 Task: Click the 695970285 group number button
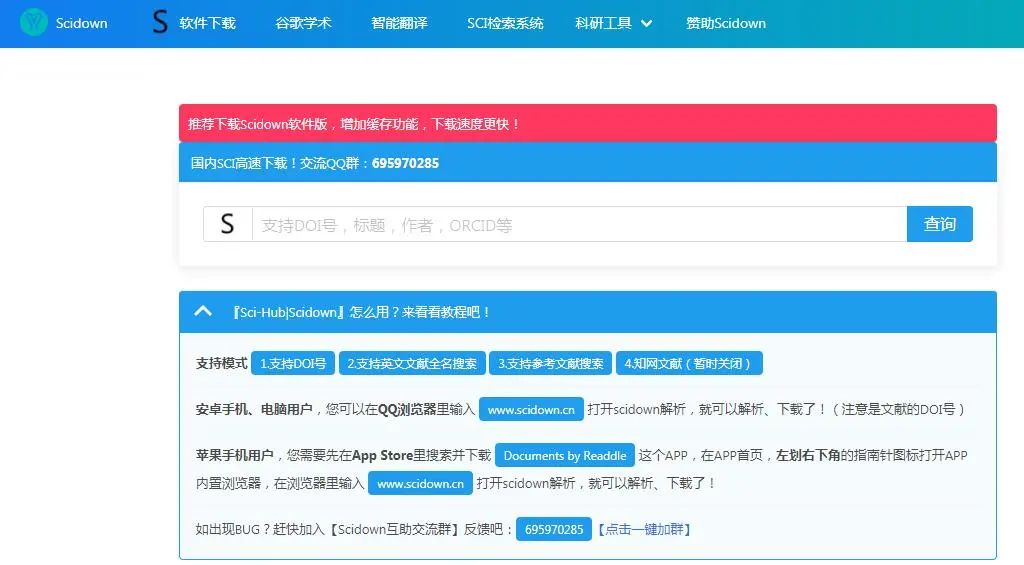click(554, 529)
